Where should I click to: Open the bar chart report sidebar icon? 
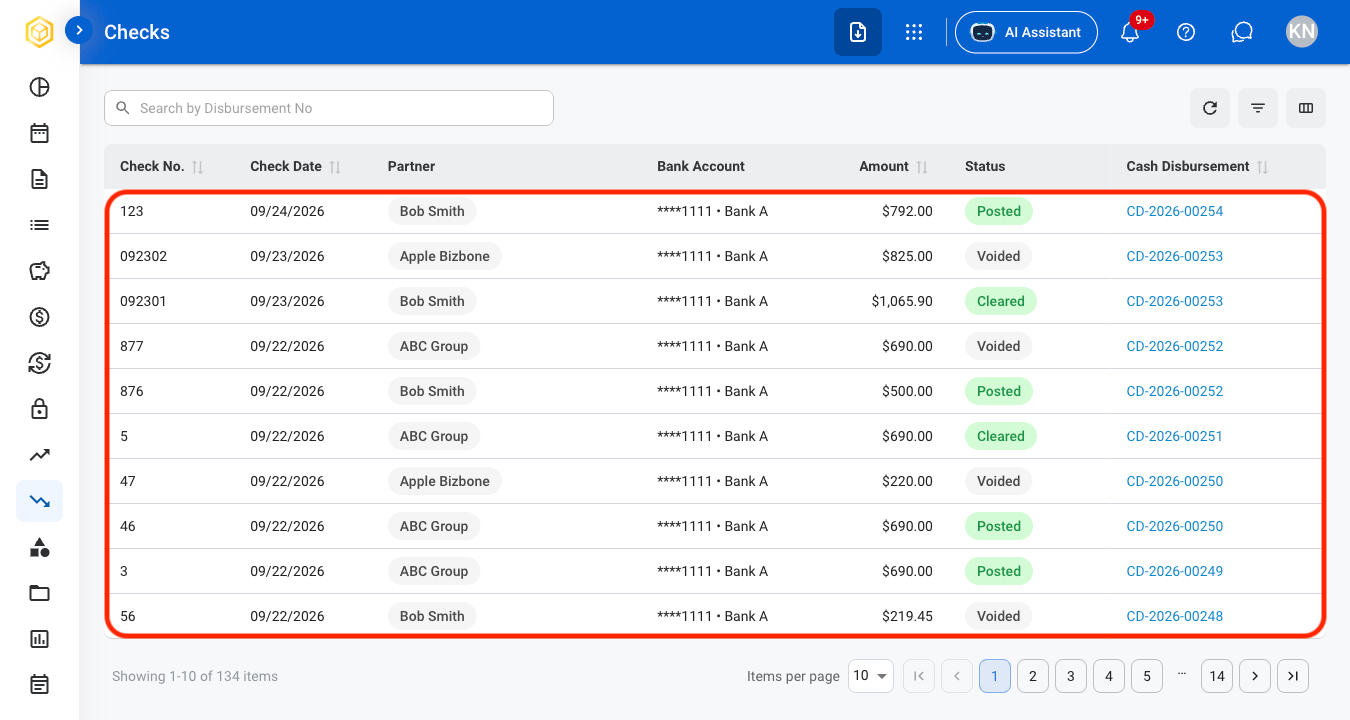click(39, 639)
